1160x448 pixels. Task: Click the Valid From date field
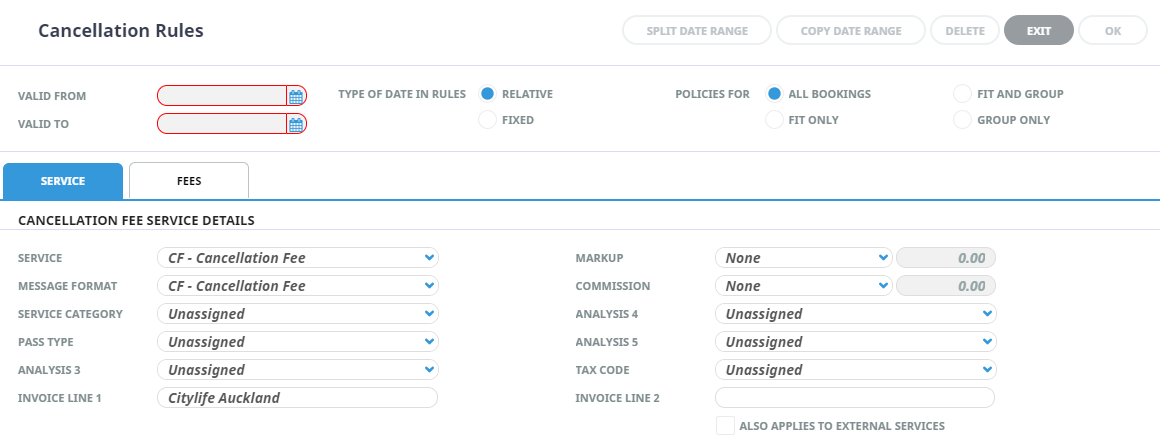click(222, 96)
